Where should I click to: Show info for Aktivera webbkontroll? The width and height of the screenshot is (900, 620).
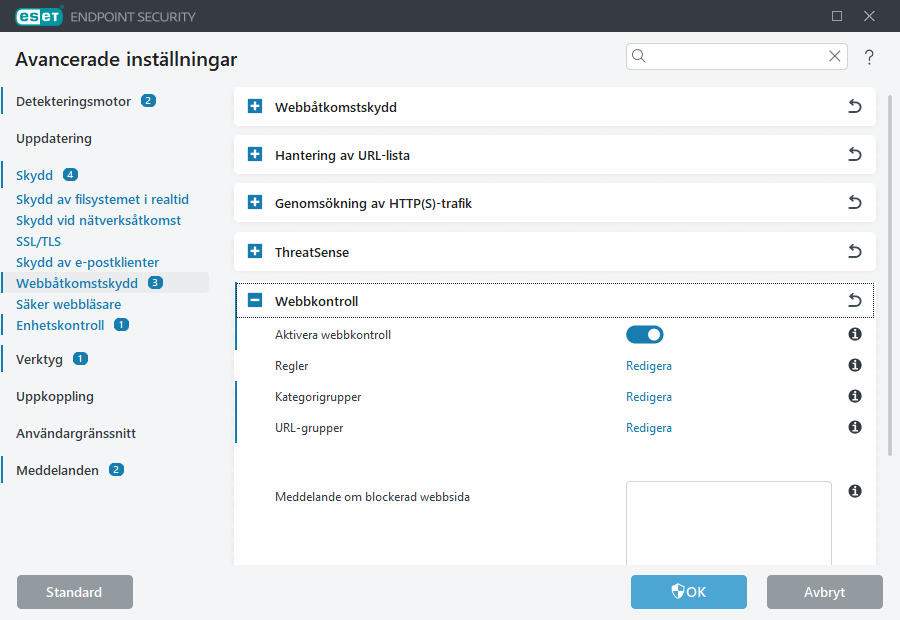point(855,335)
